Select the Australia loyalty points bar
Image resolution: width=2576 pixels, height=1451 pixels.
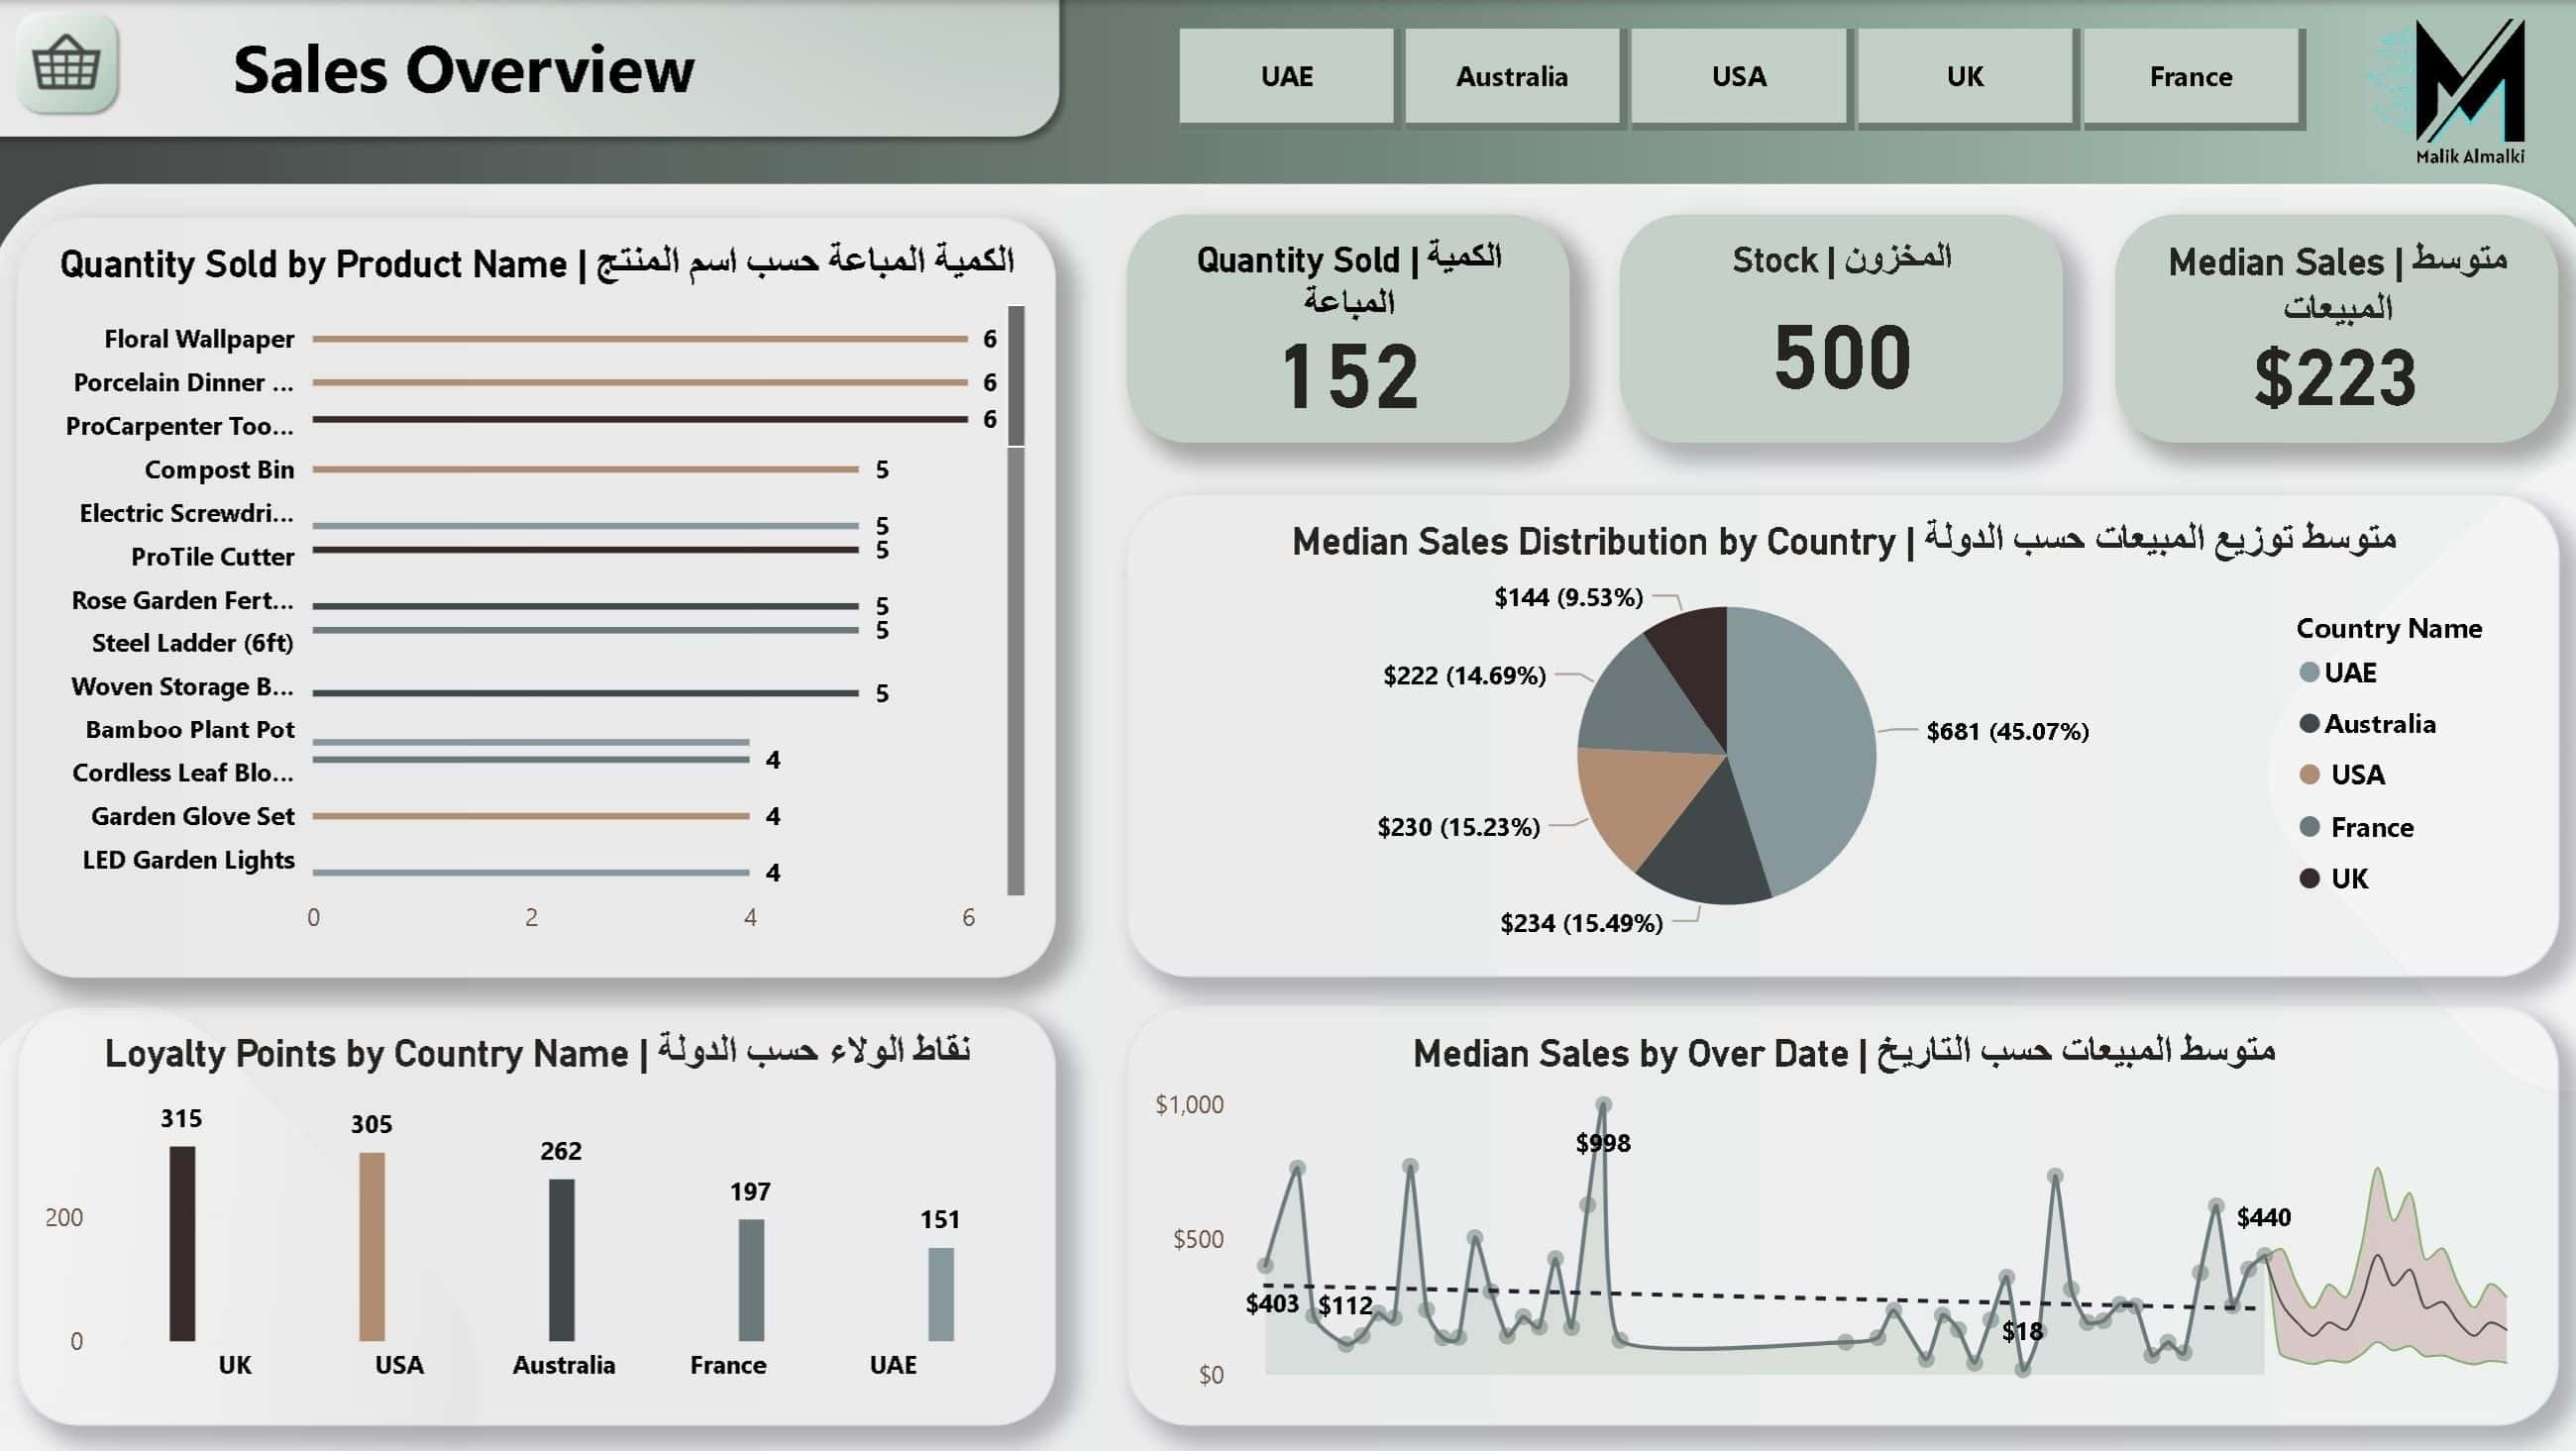click(x=562, y=1260)
